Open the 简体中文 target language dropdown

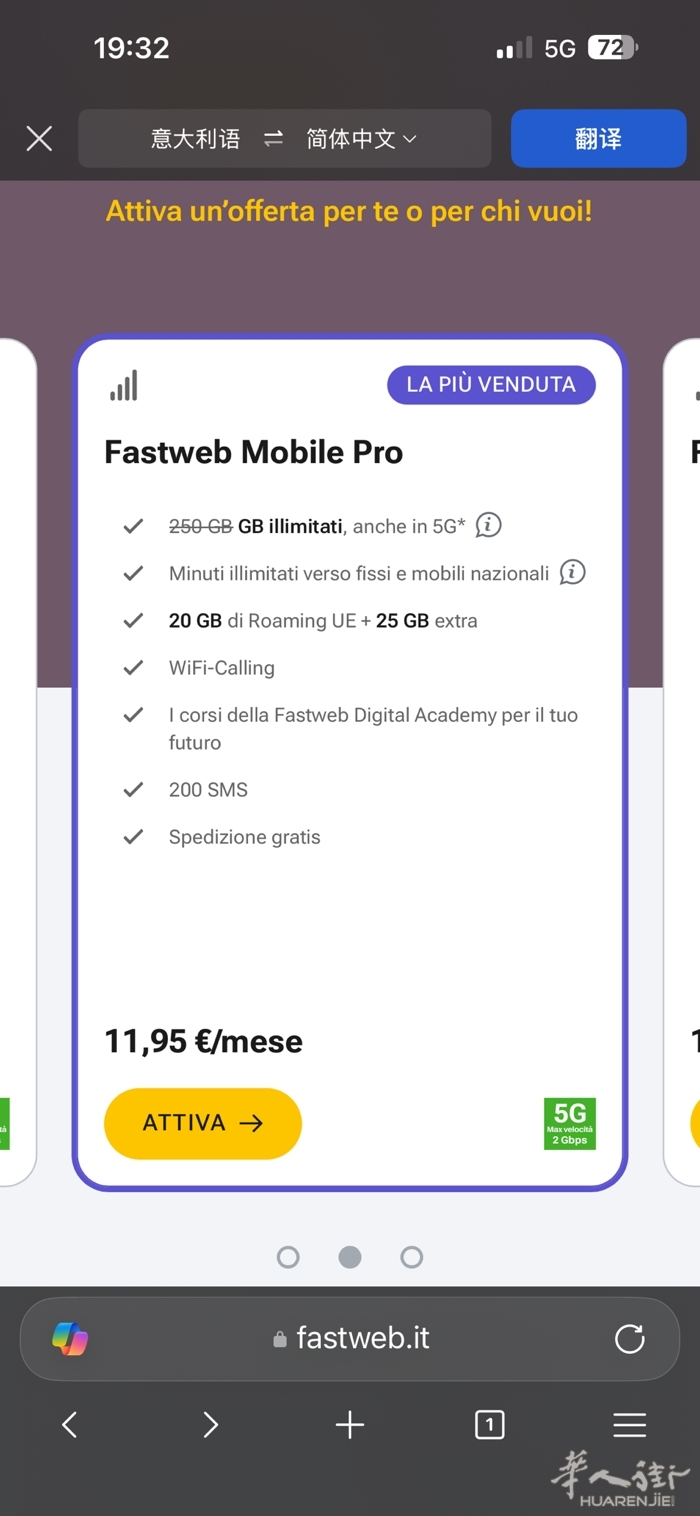[361, 139]
